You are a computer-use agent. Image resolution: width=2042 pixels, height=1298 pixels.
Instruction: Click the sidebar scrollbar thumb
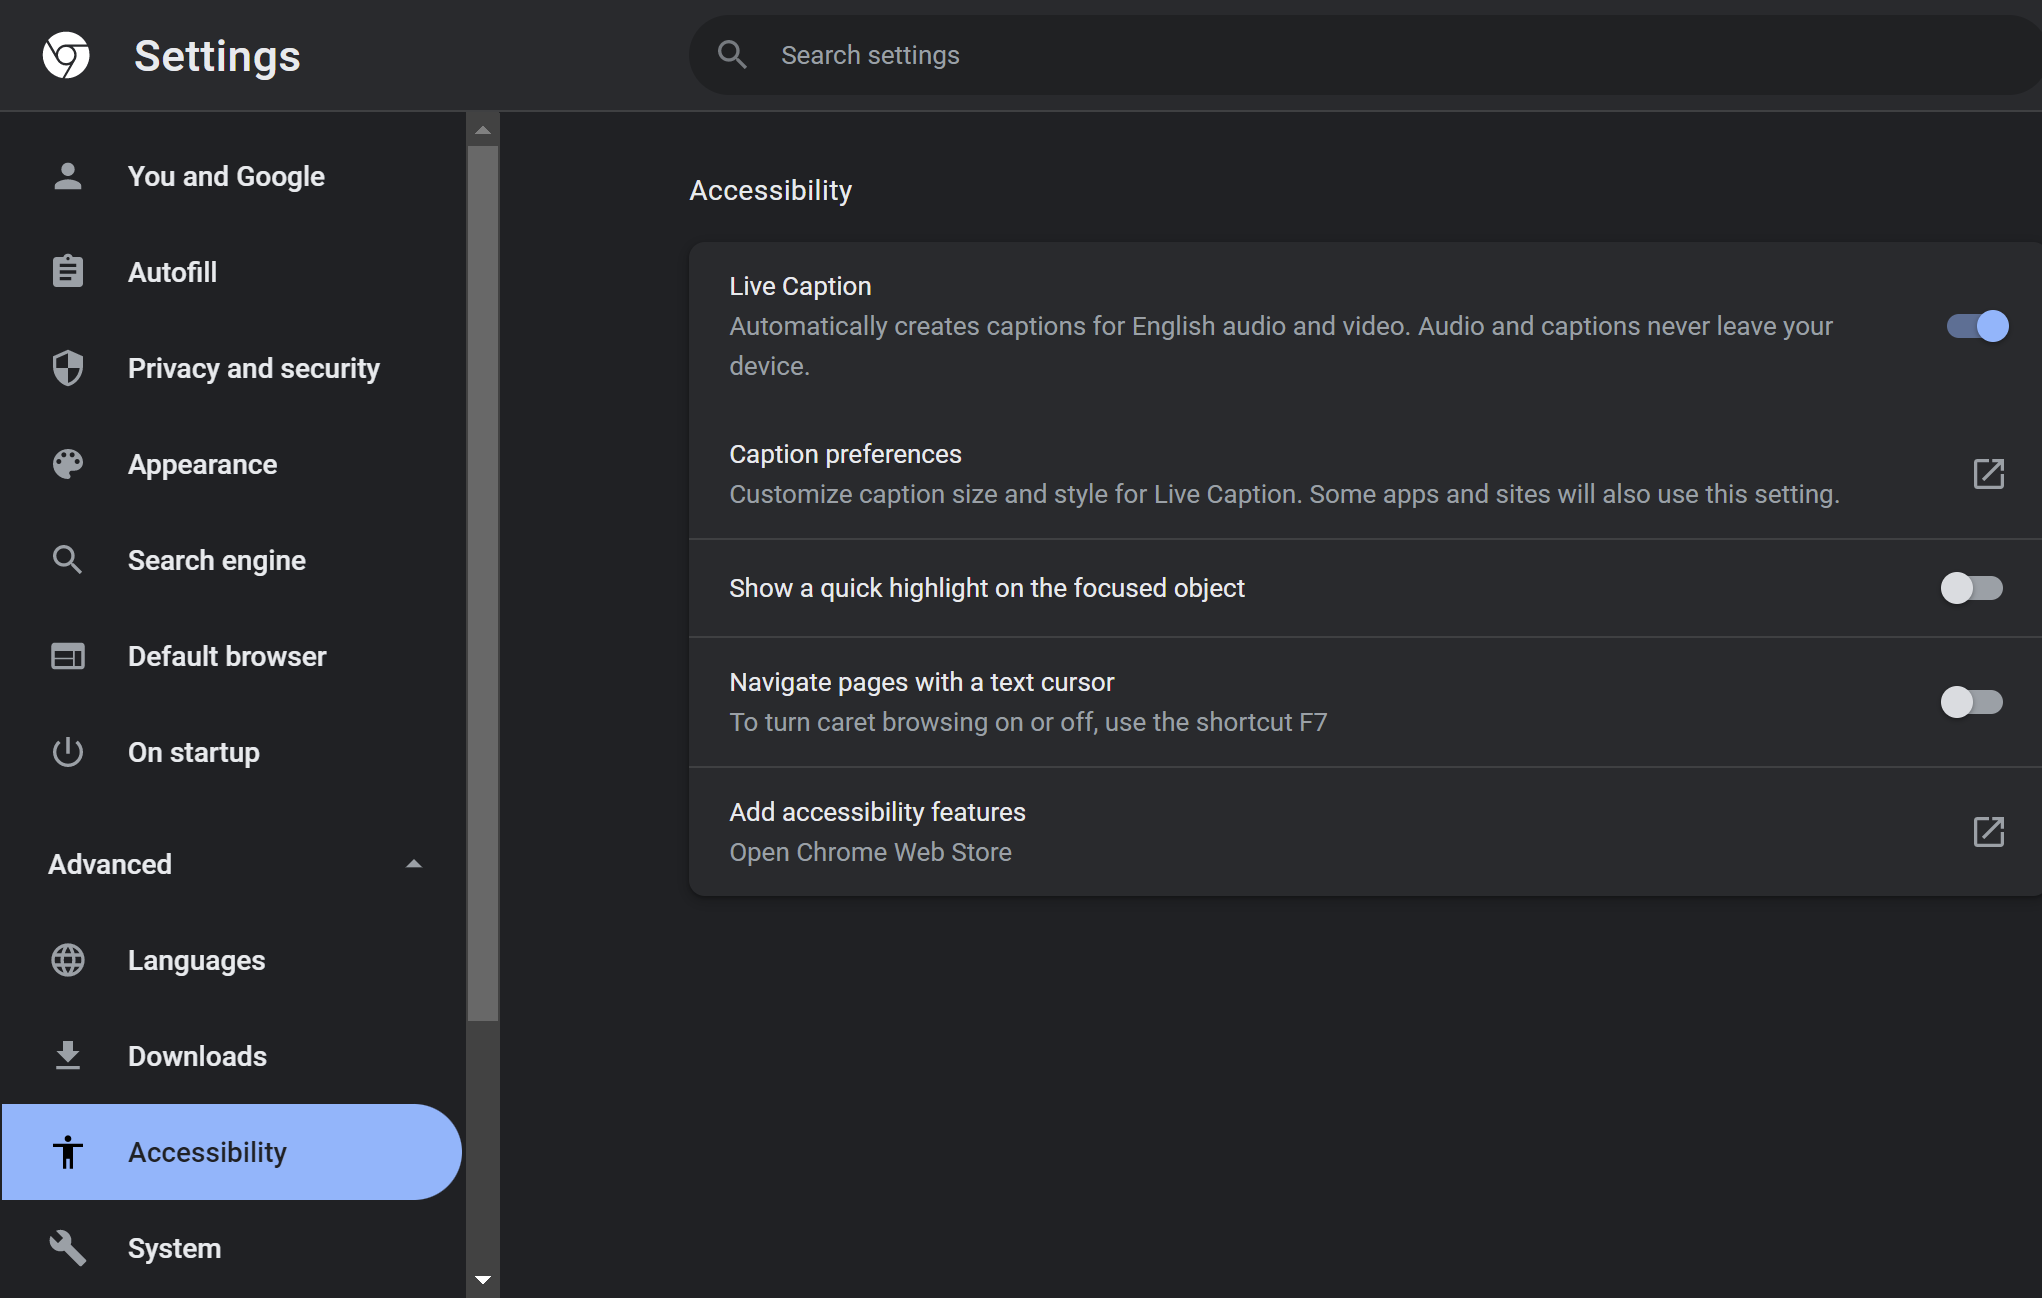point(483,584)
